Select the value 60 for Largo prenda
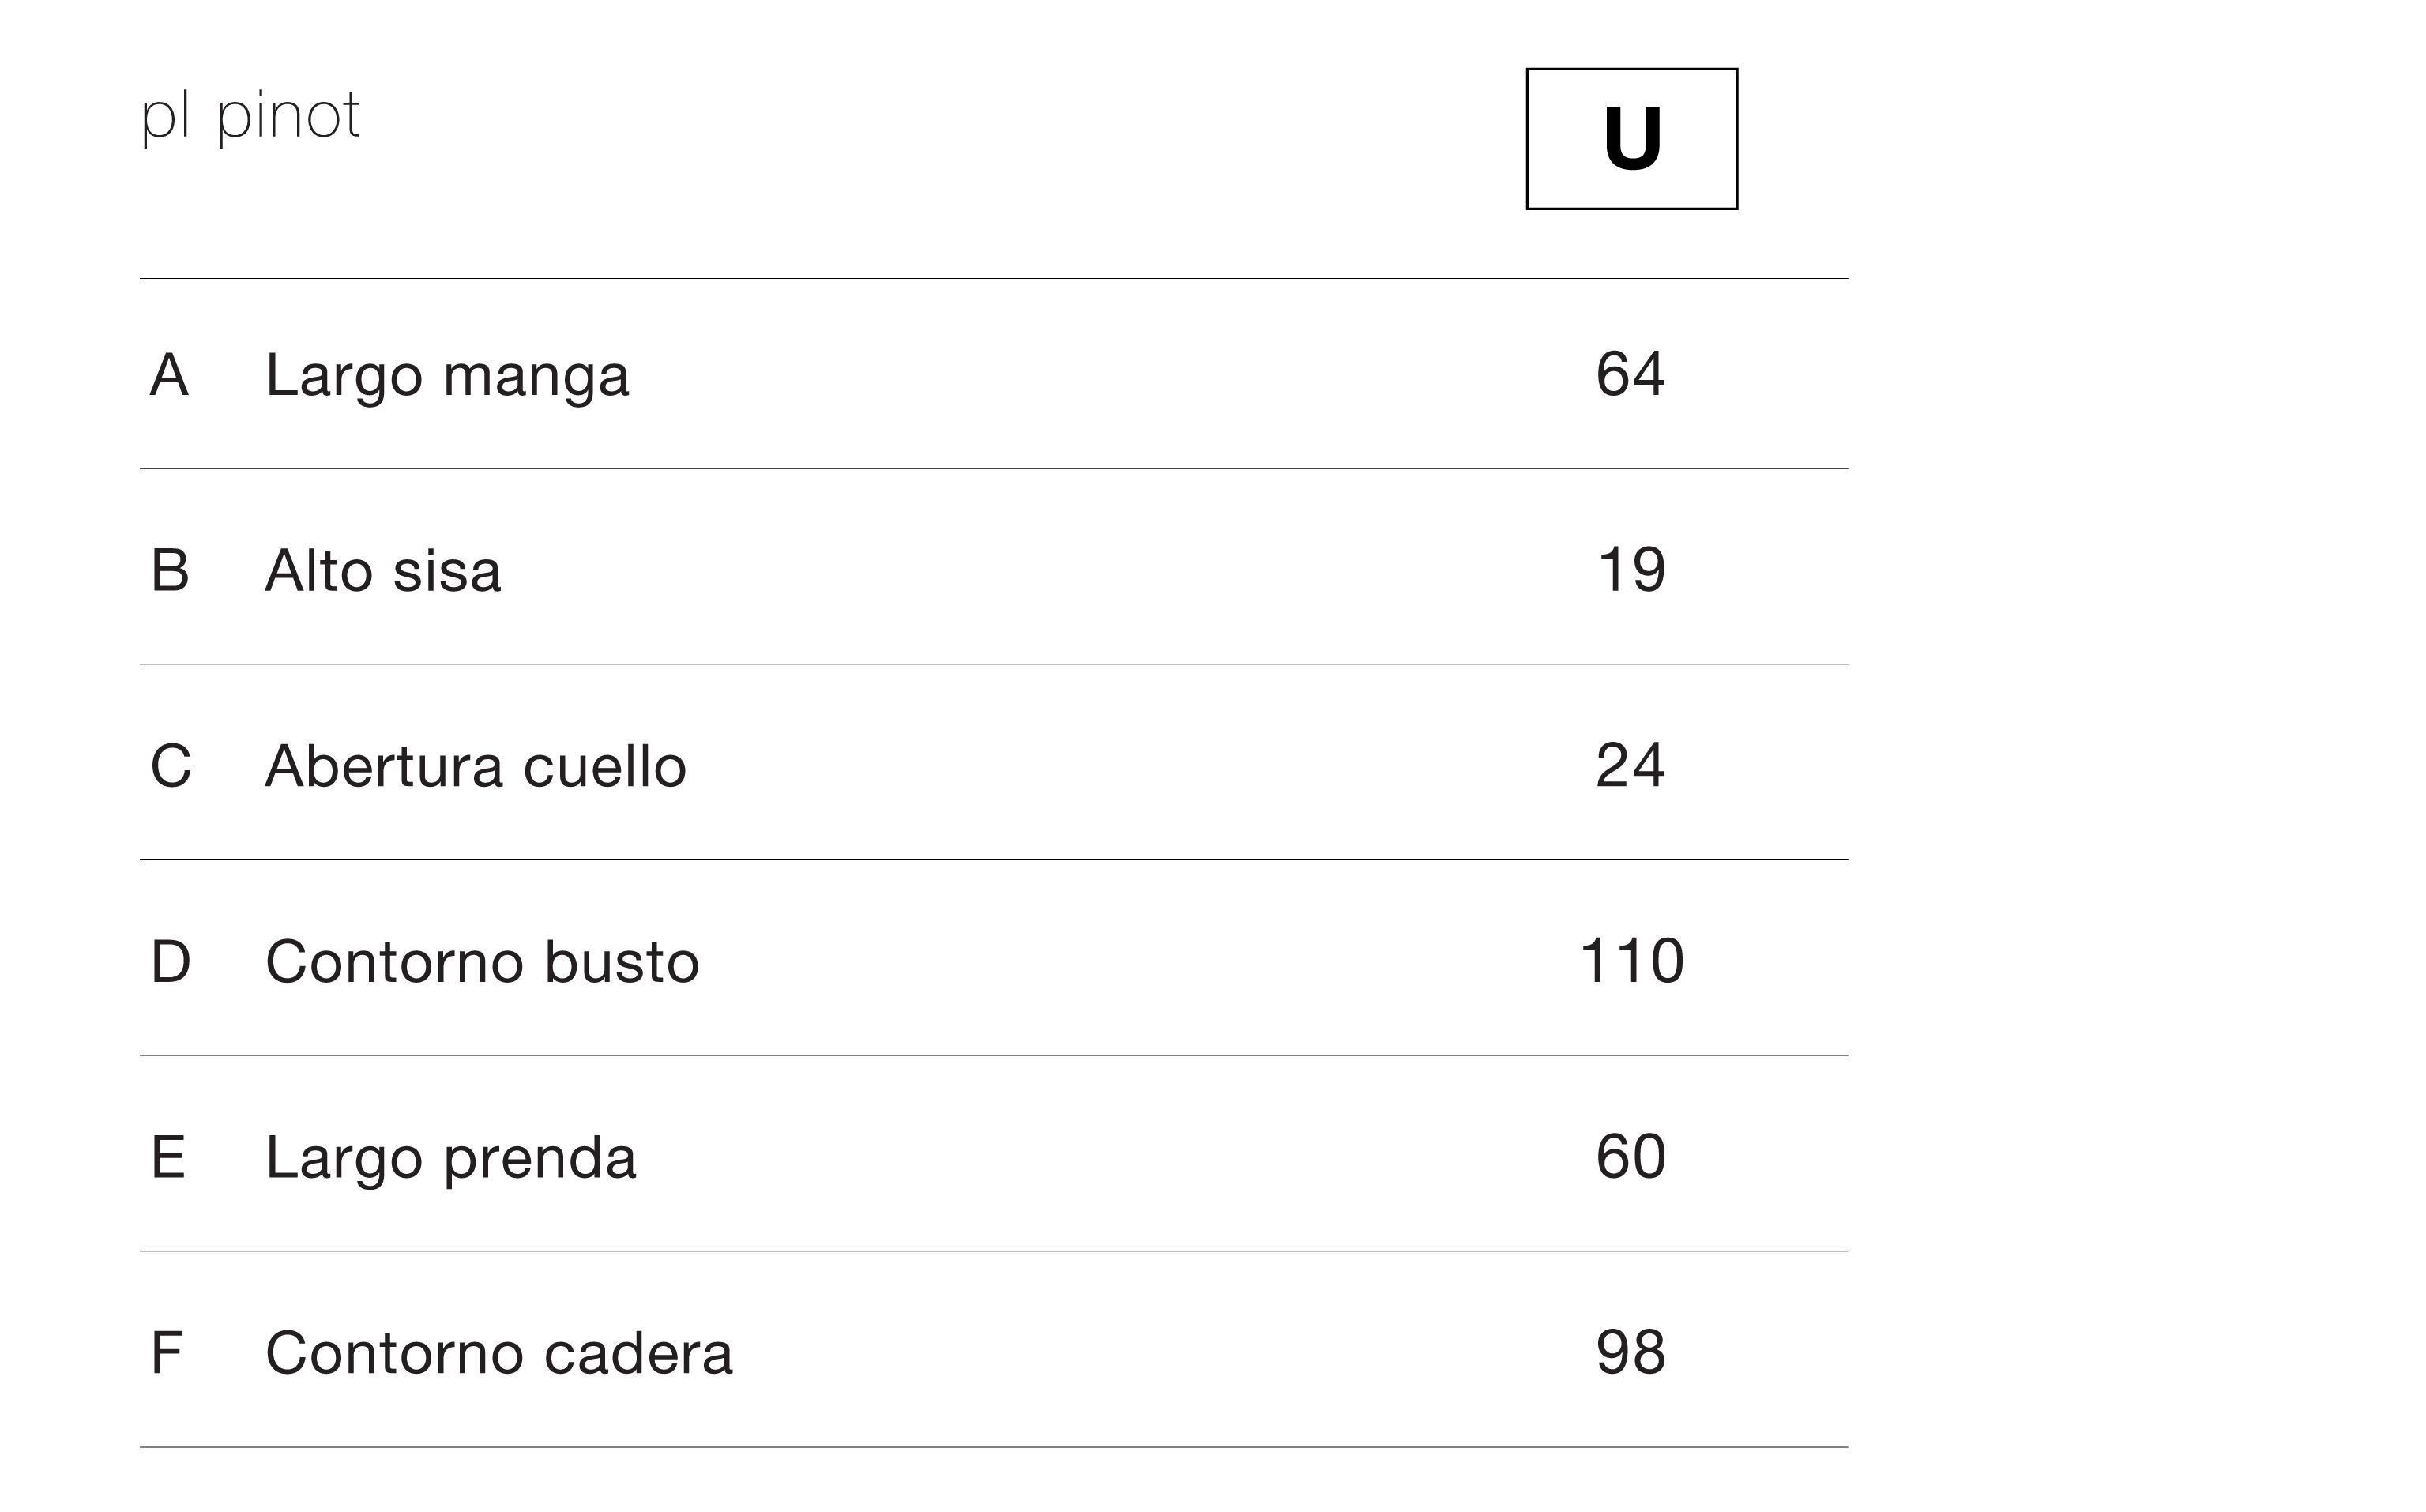The height and width of the screenshot is (1512, 2426). pyautogui.click(x=1631, y=1157)
